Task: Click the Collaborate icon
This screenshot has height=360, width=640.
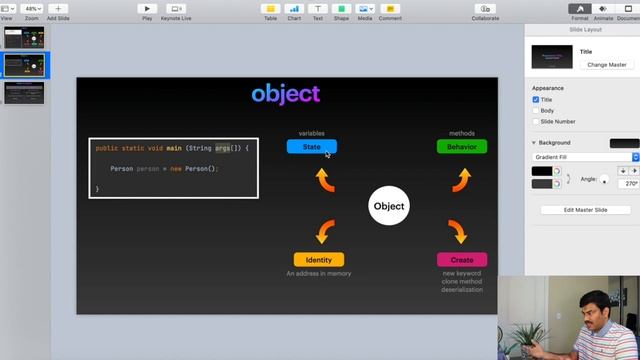Action: (x=485, y=9)
